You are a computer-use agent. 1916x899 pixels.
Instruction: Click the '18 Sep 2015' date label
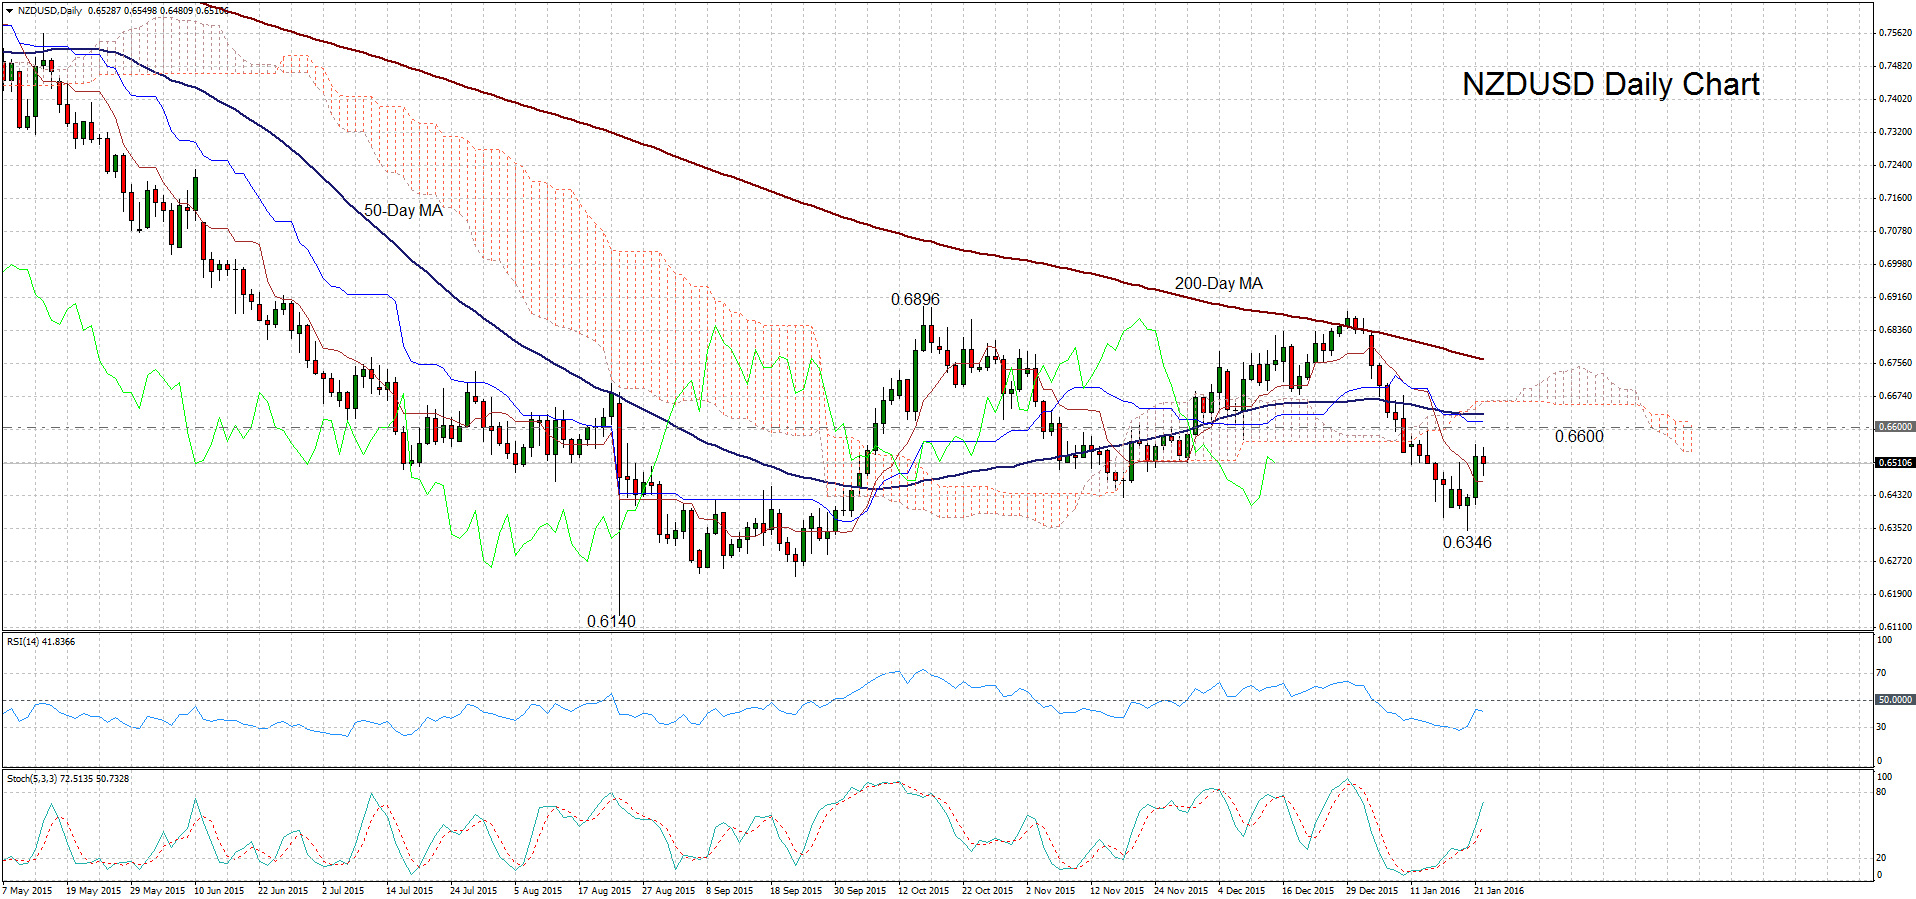796,890
